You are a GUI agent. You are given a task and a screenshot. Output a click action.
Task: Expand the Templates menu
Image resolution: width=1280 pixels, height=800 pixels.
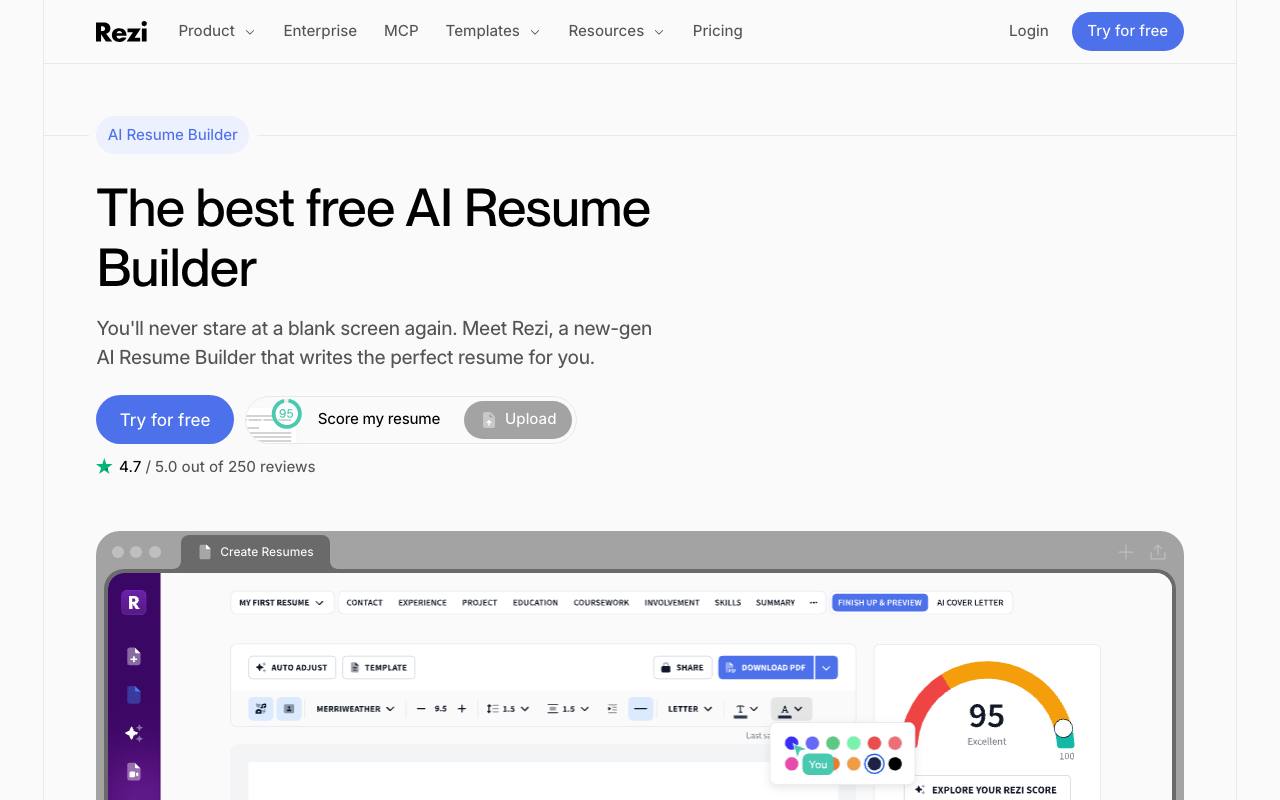tap(493, 31)
